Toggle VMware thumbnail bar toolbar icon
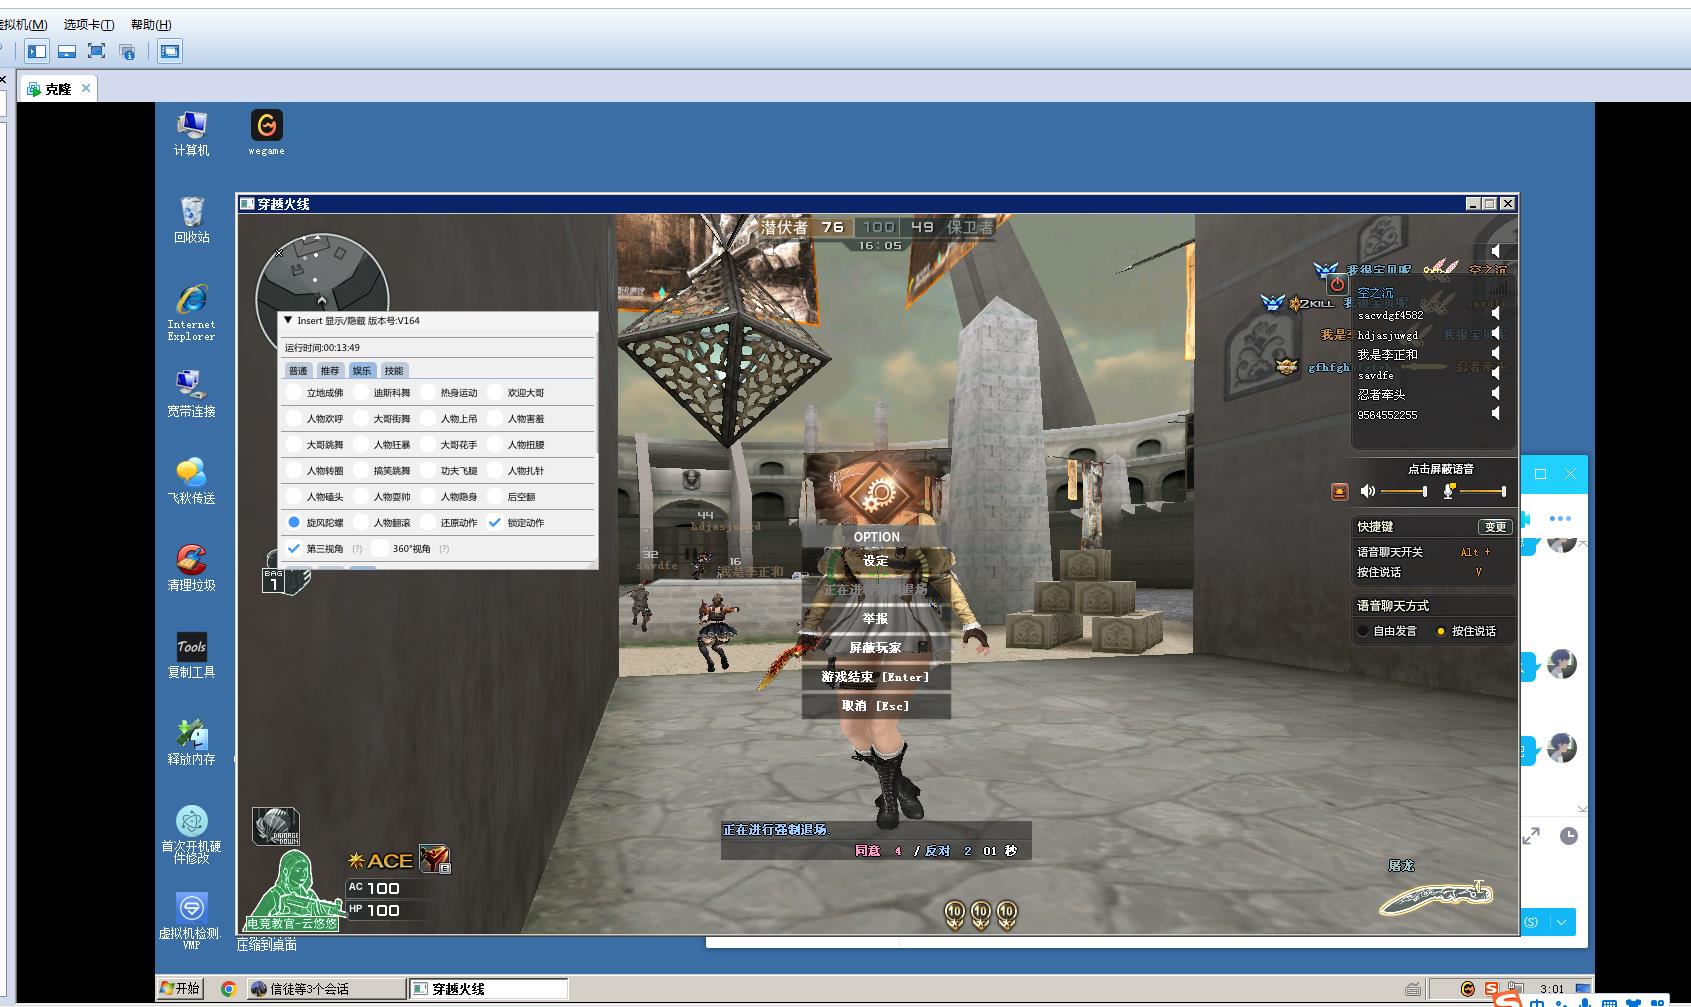This screenshot has height=1007, width=1691. point(67,51)
